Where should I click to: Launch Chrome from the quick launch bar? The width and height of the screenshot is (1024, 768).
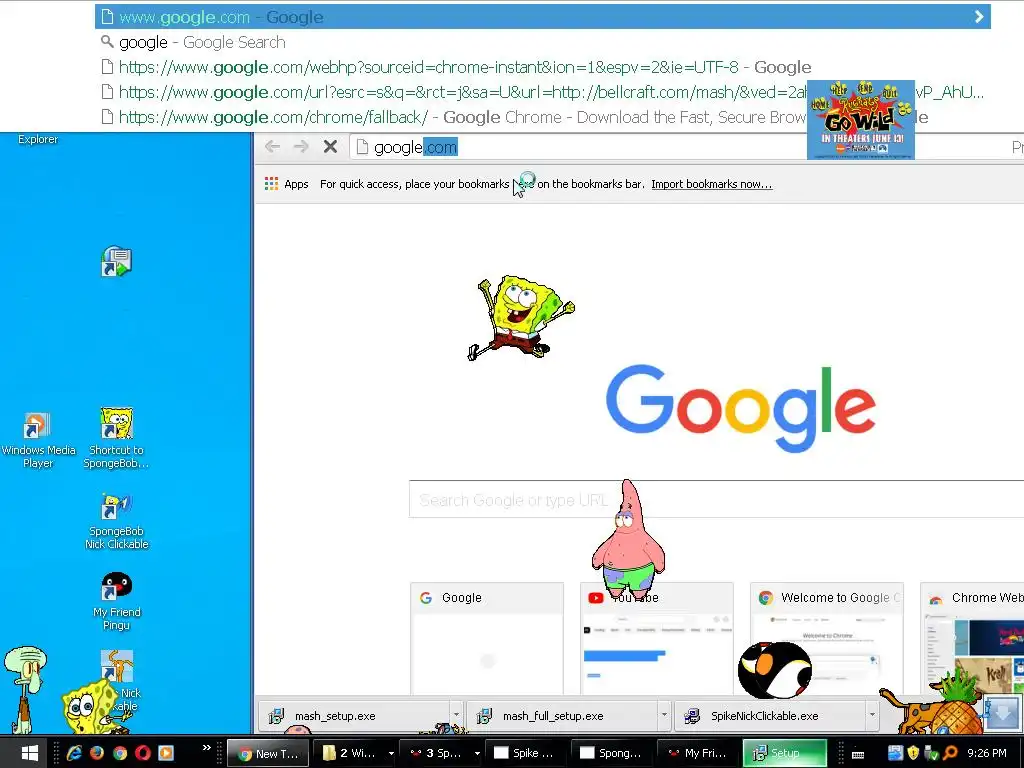pyautogui.click(x=120, y=753)
